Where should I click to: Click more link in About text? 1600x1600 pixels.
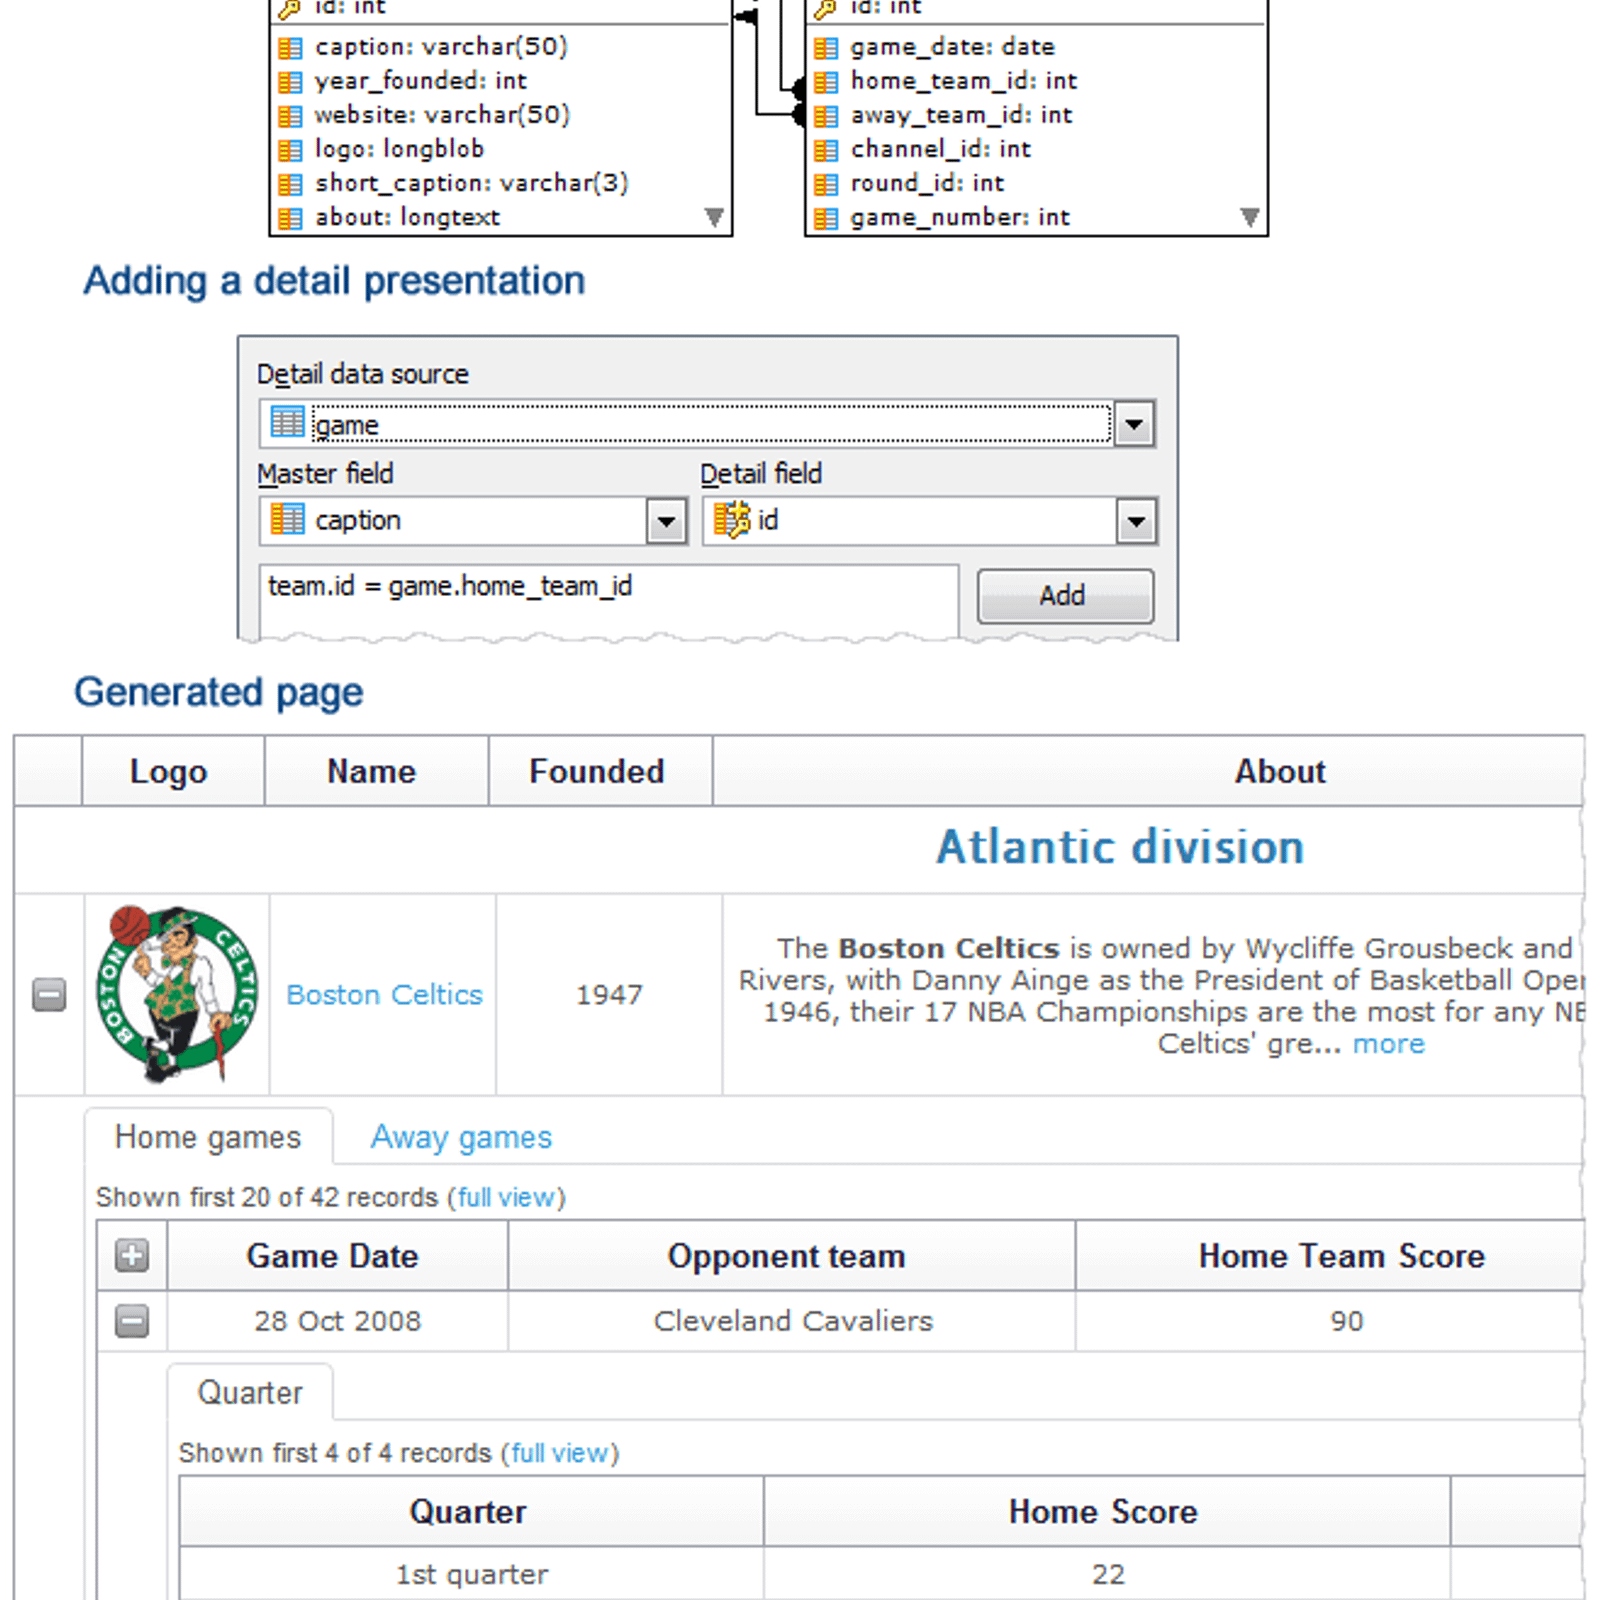coord(1388,1044)
